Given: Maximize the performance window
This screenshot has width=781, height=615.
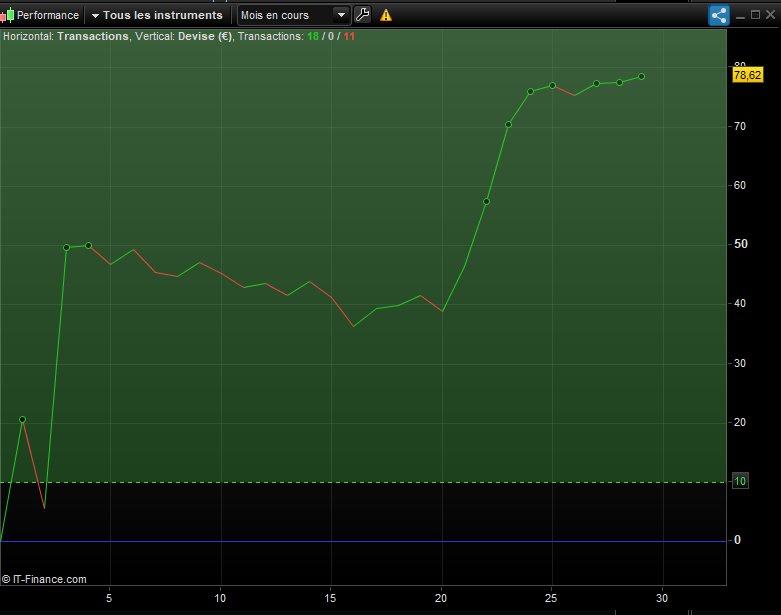Looking at the screenshot, I should (755, 15).
